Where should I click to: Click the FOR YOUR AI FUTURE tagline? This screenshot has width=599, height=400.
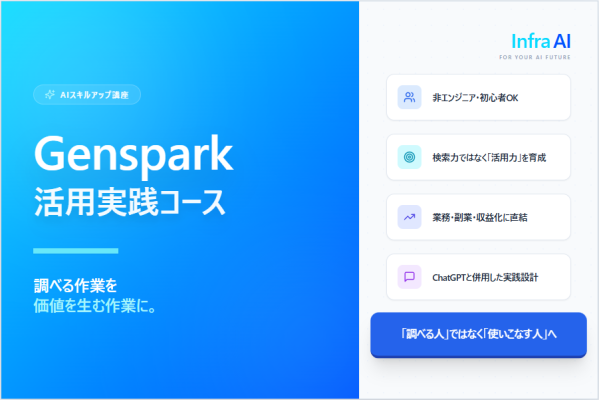[x=534, y=57]
